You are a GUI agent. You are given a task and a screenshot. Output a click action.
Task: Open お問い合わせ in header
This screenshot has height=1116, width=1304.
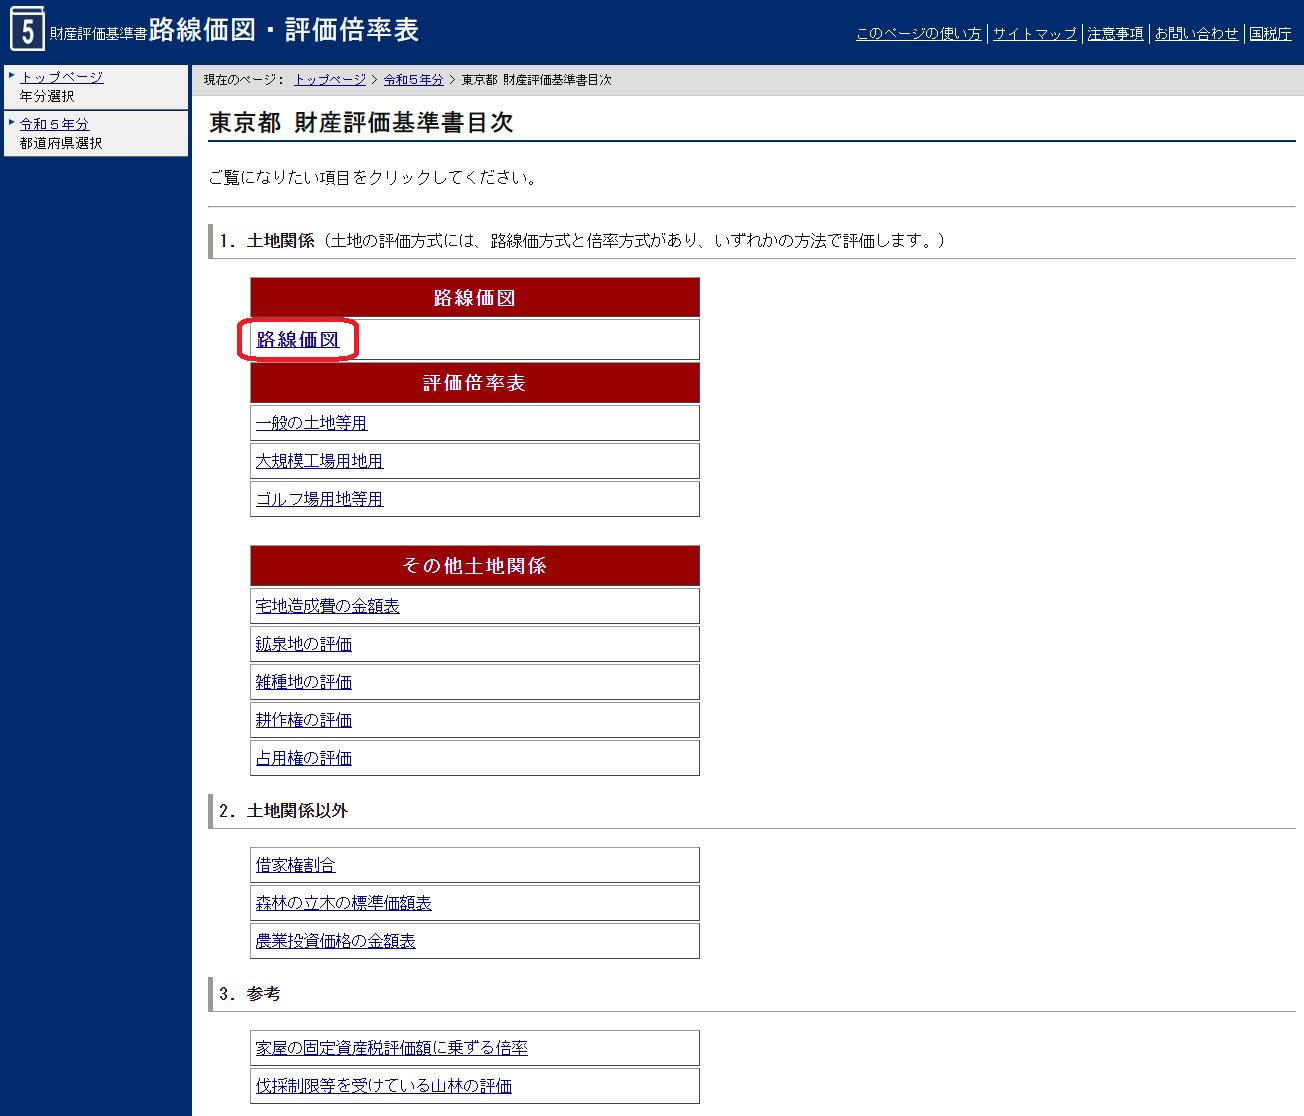tap(1196, 34)
